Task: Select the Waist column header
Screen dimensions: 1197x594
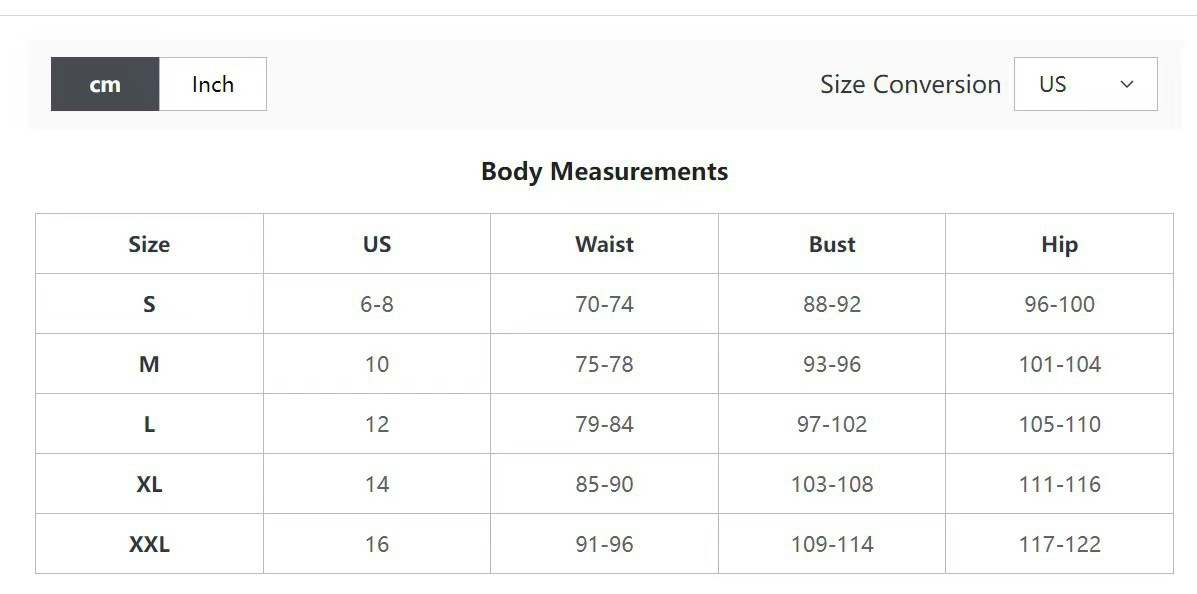Action: (x=605, y=244)
